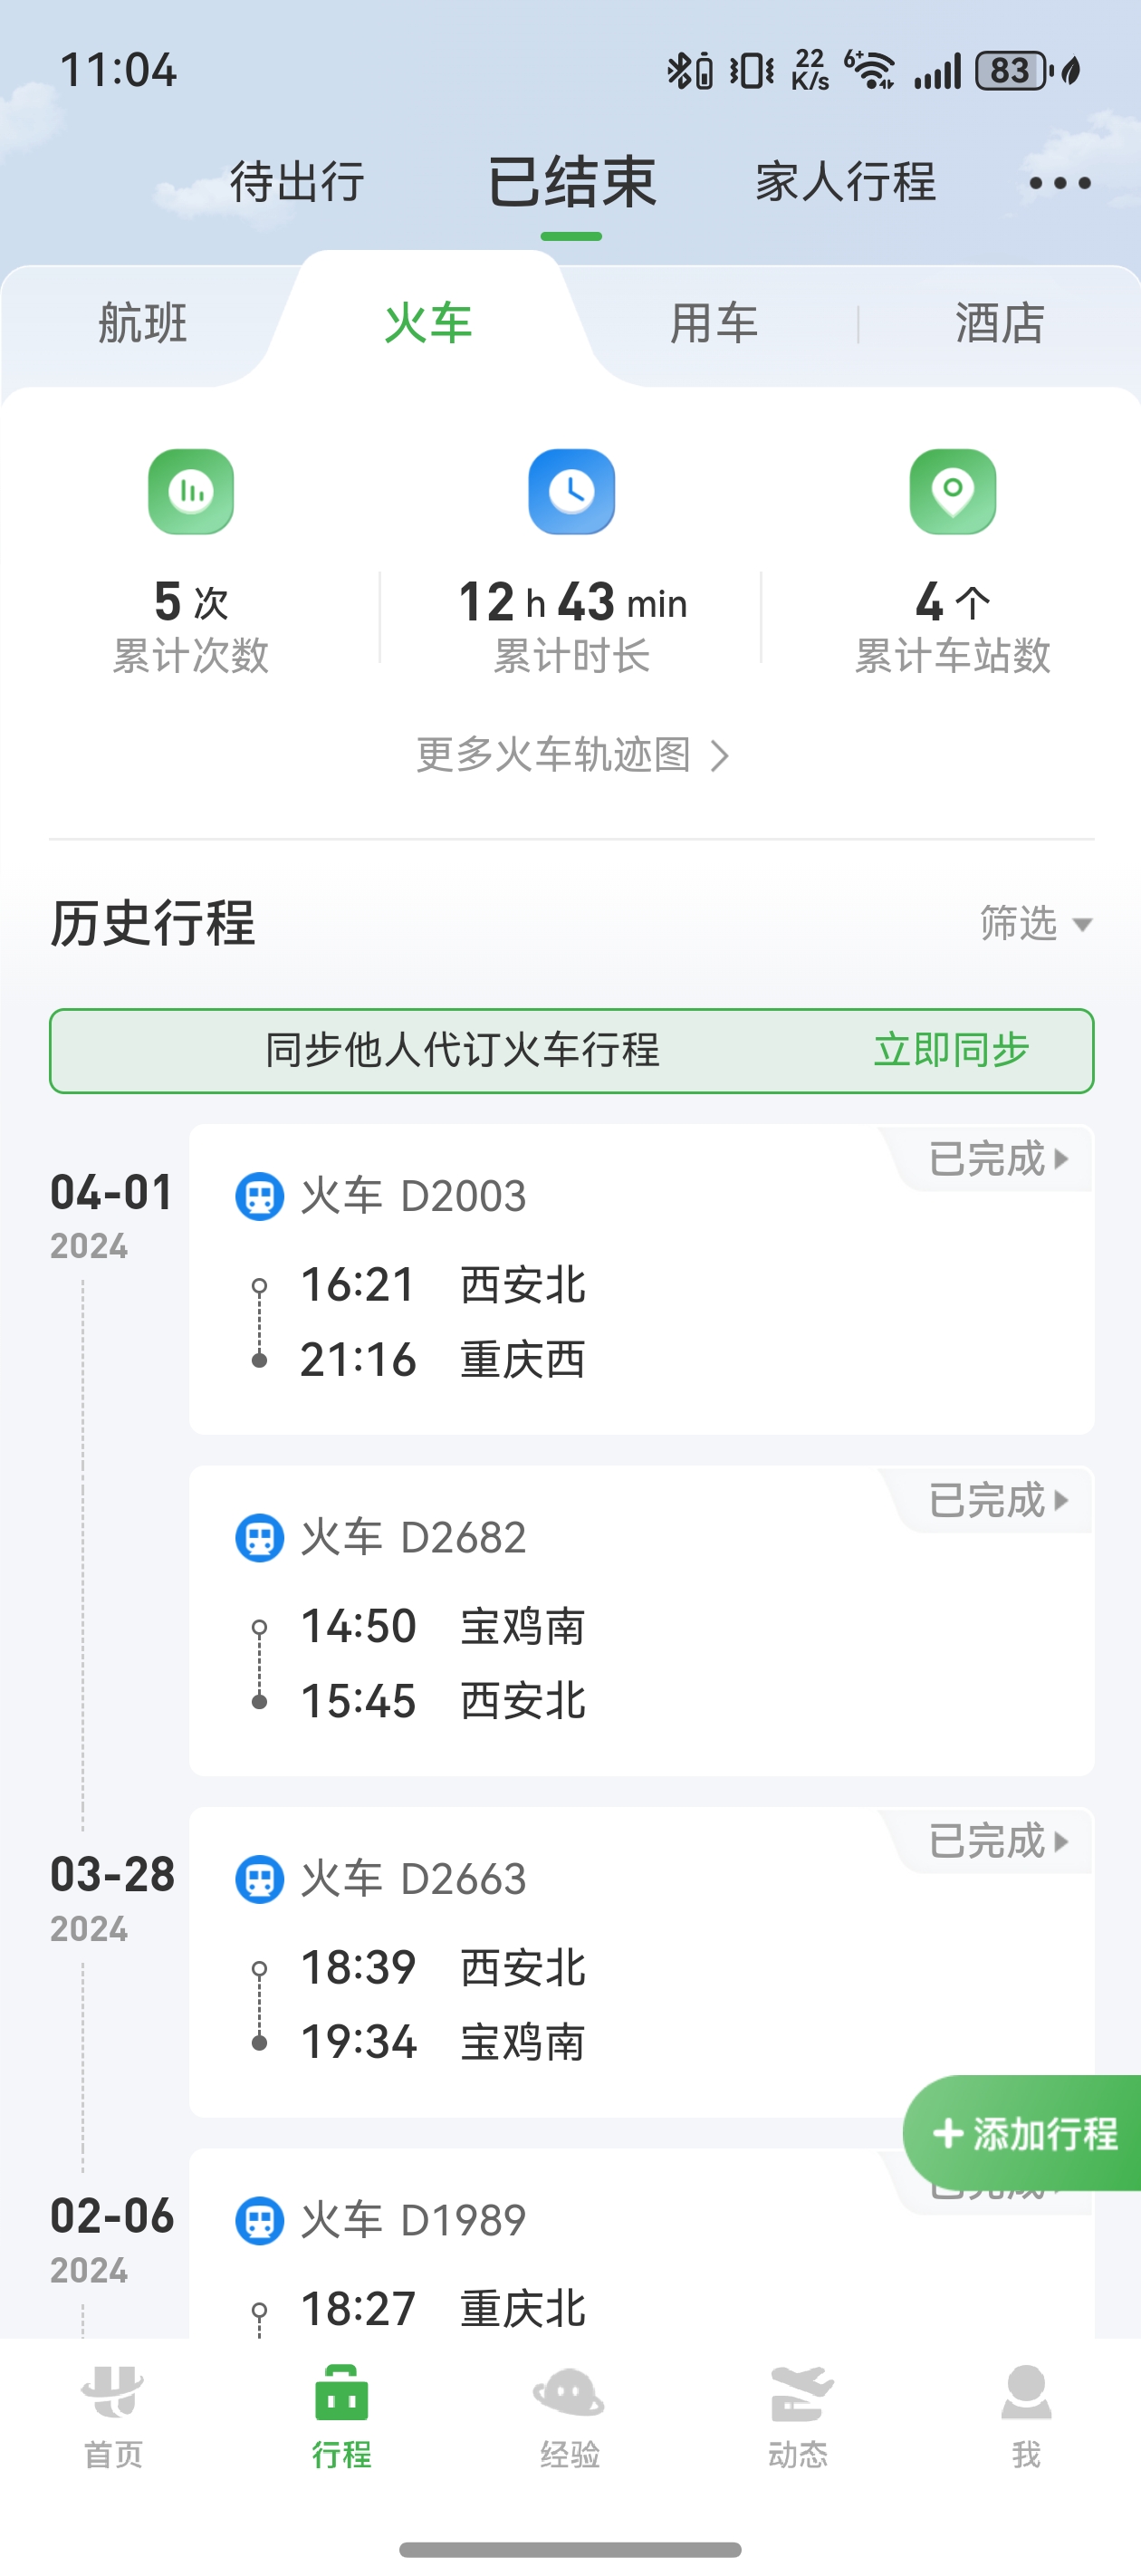Viewport: 1141px width, 2576px height.
Task: Tap the green trip count statistics icon
Action: [191, 491]
